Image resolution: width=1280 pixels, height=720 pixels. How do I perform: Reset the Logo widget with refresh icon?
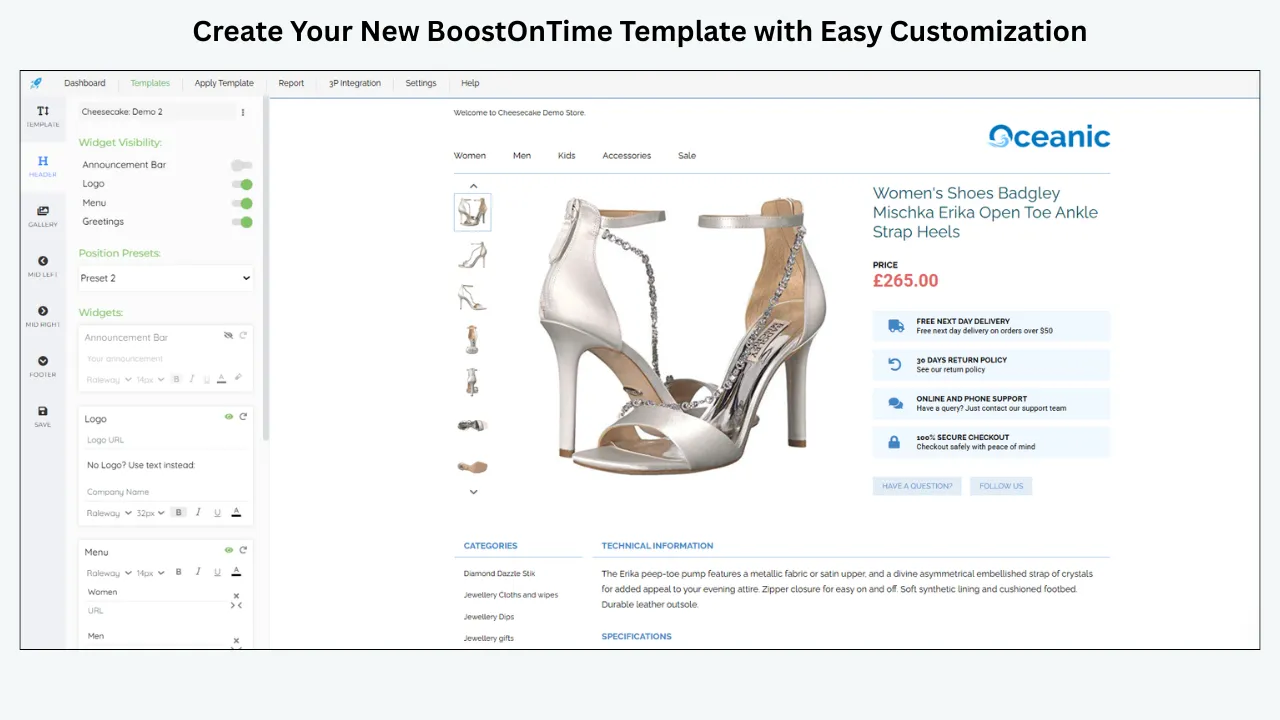click(243, 417)
